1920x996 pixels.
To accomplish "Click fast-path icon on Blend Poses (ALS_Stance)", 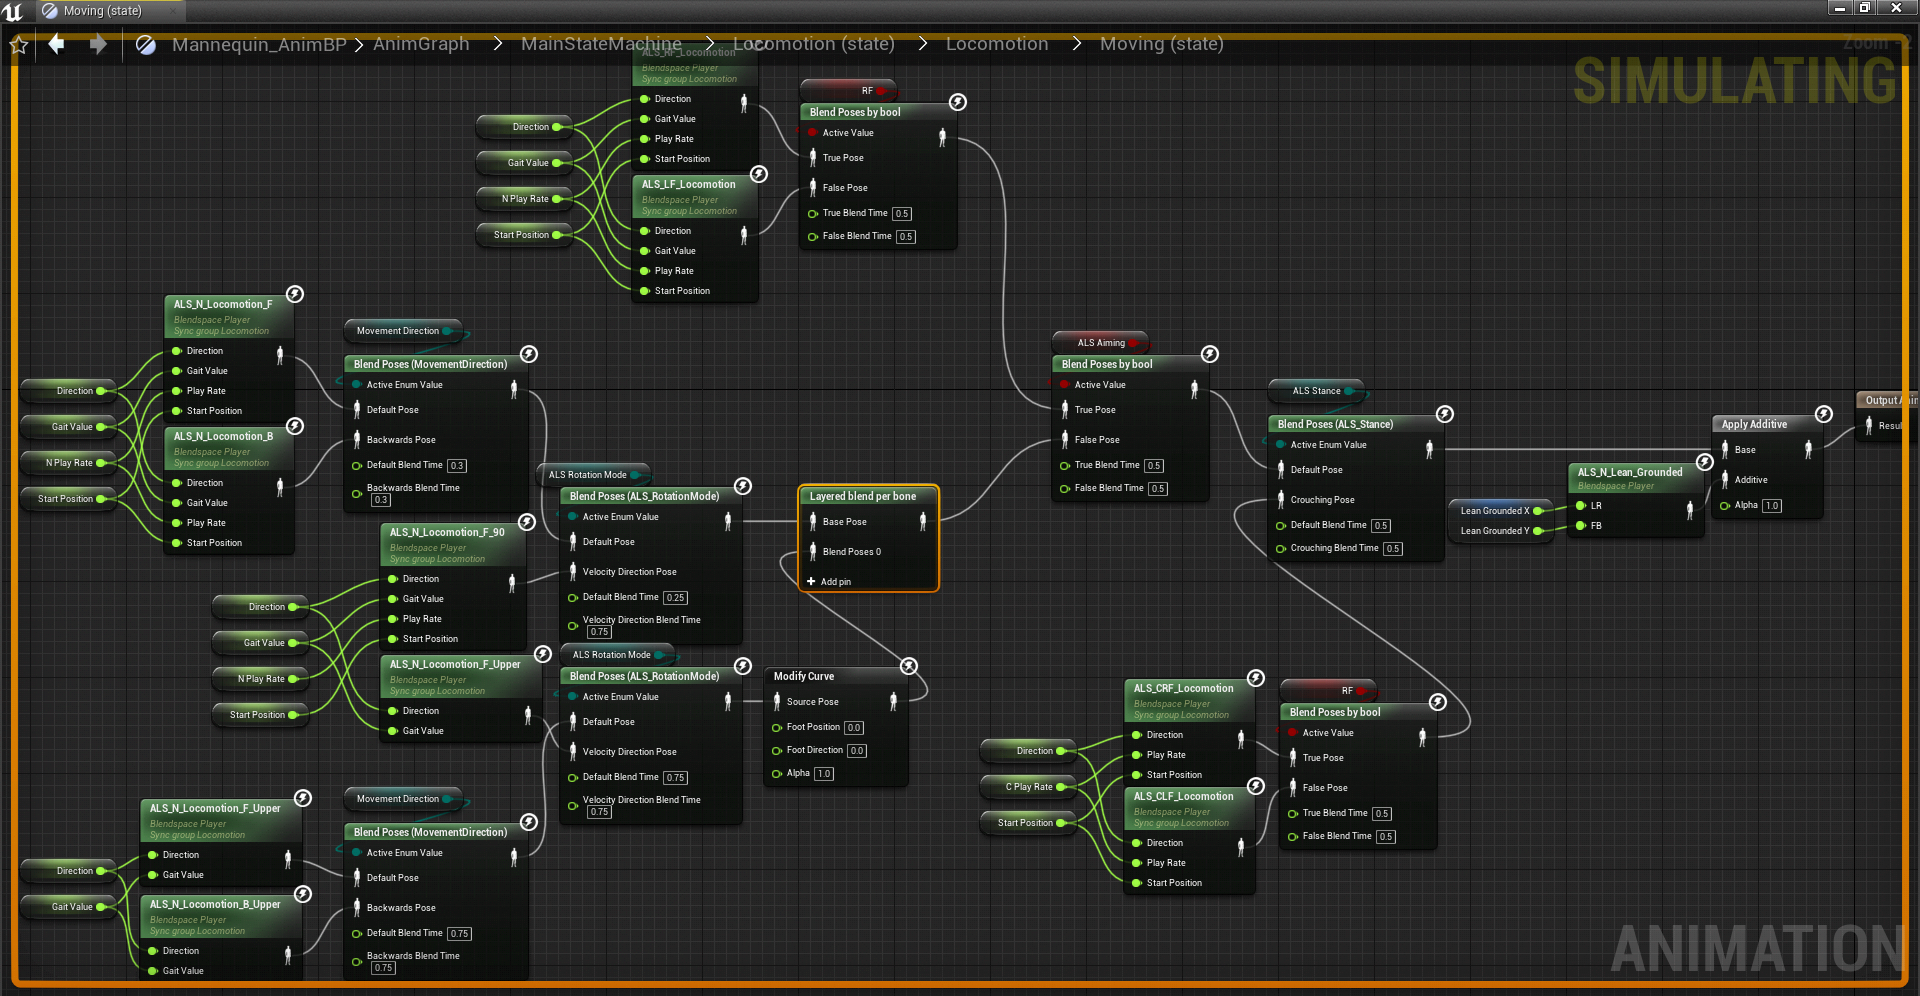I will pyautogui.click(x=1445, y=414).
